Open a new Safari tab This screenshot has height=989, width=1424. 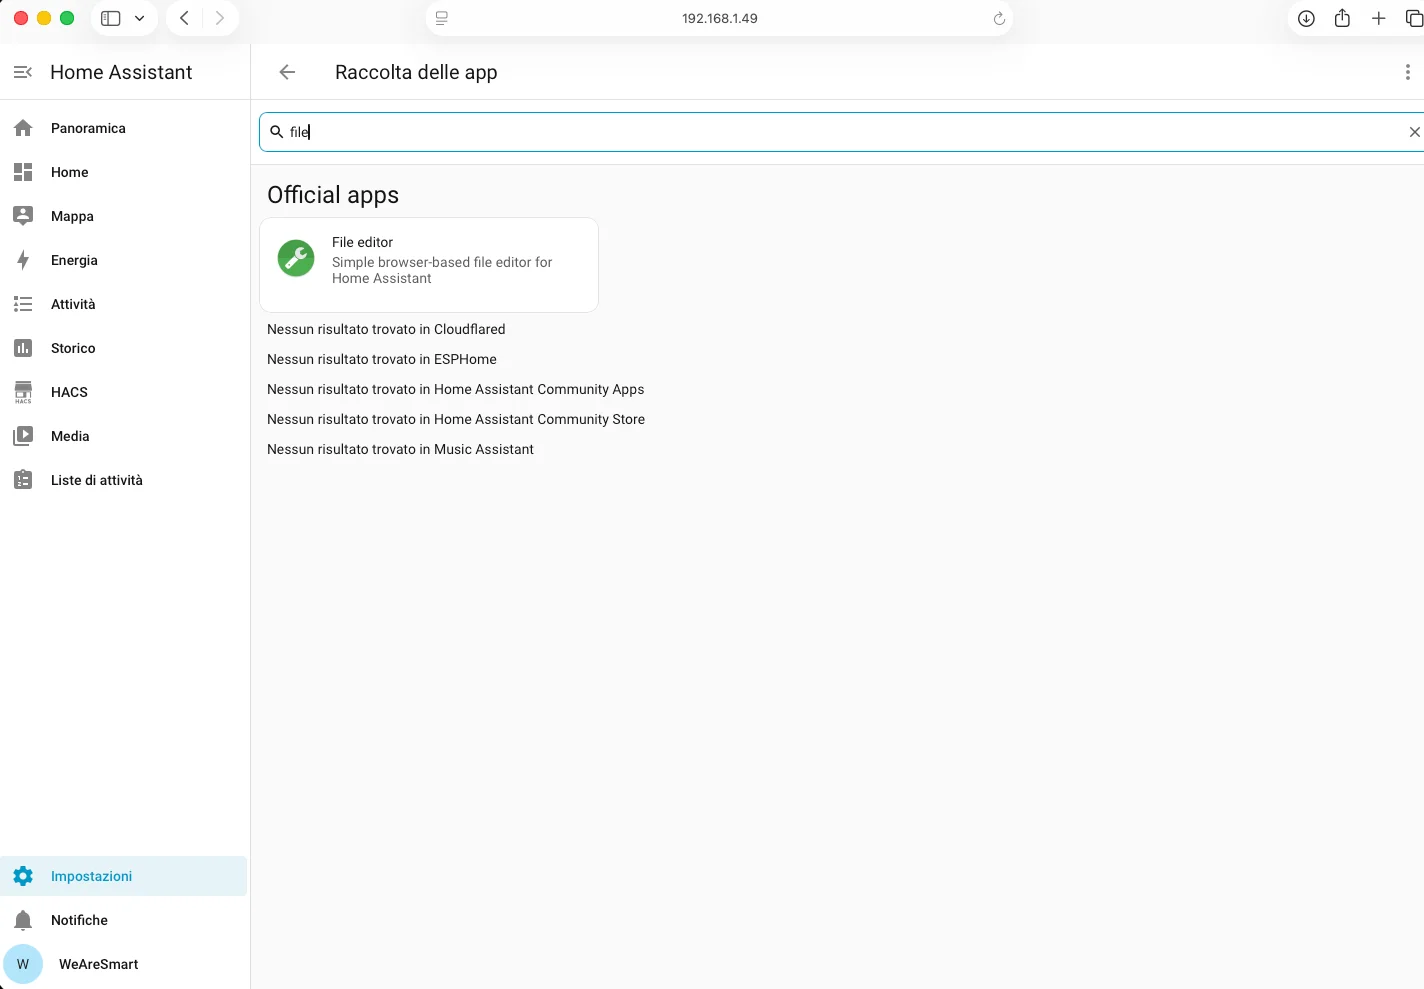(1378, 18)
